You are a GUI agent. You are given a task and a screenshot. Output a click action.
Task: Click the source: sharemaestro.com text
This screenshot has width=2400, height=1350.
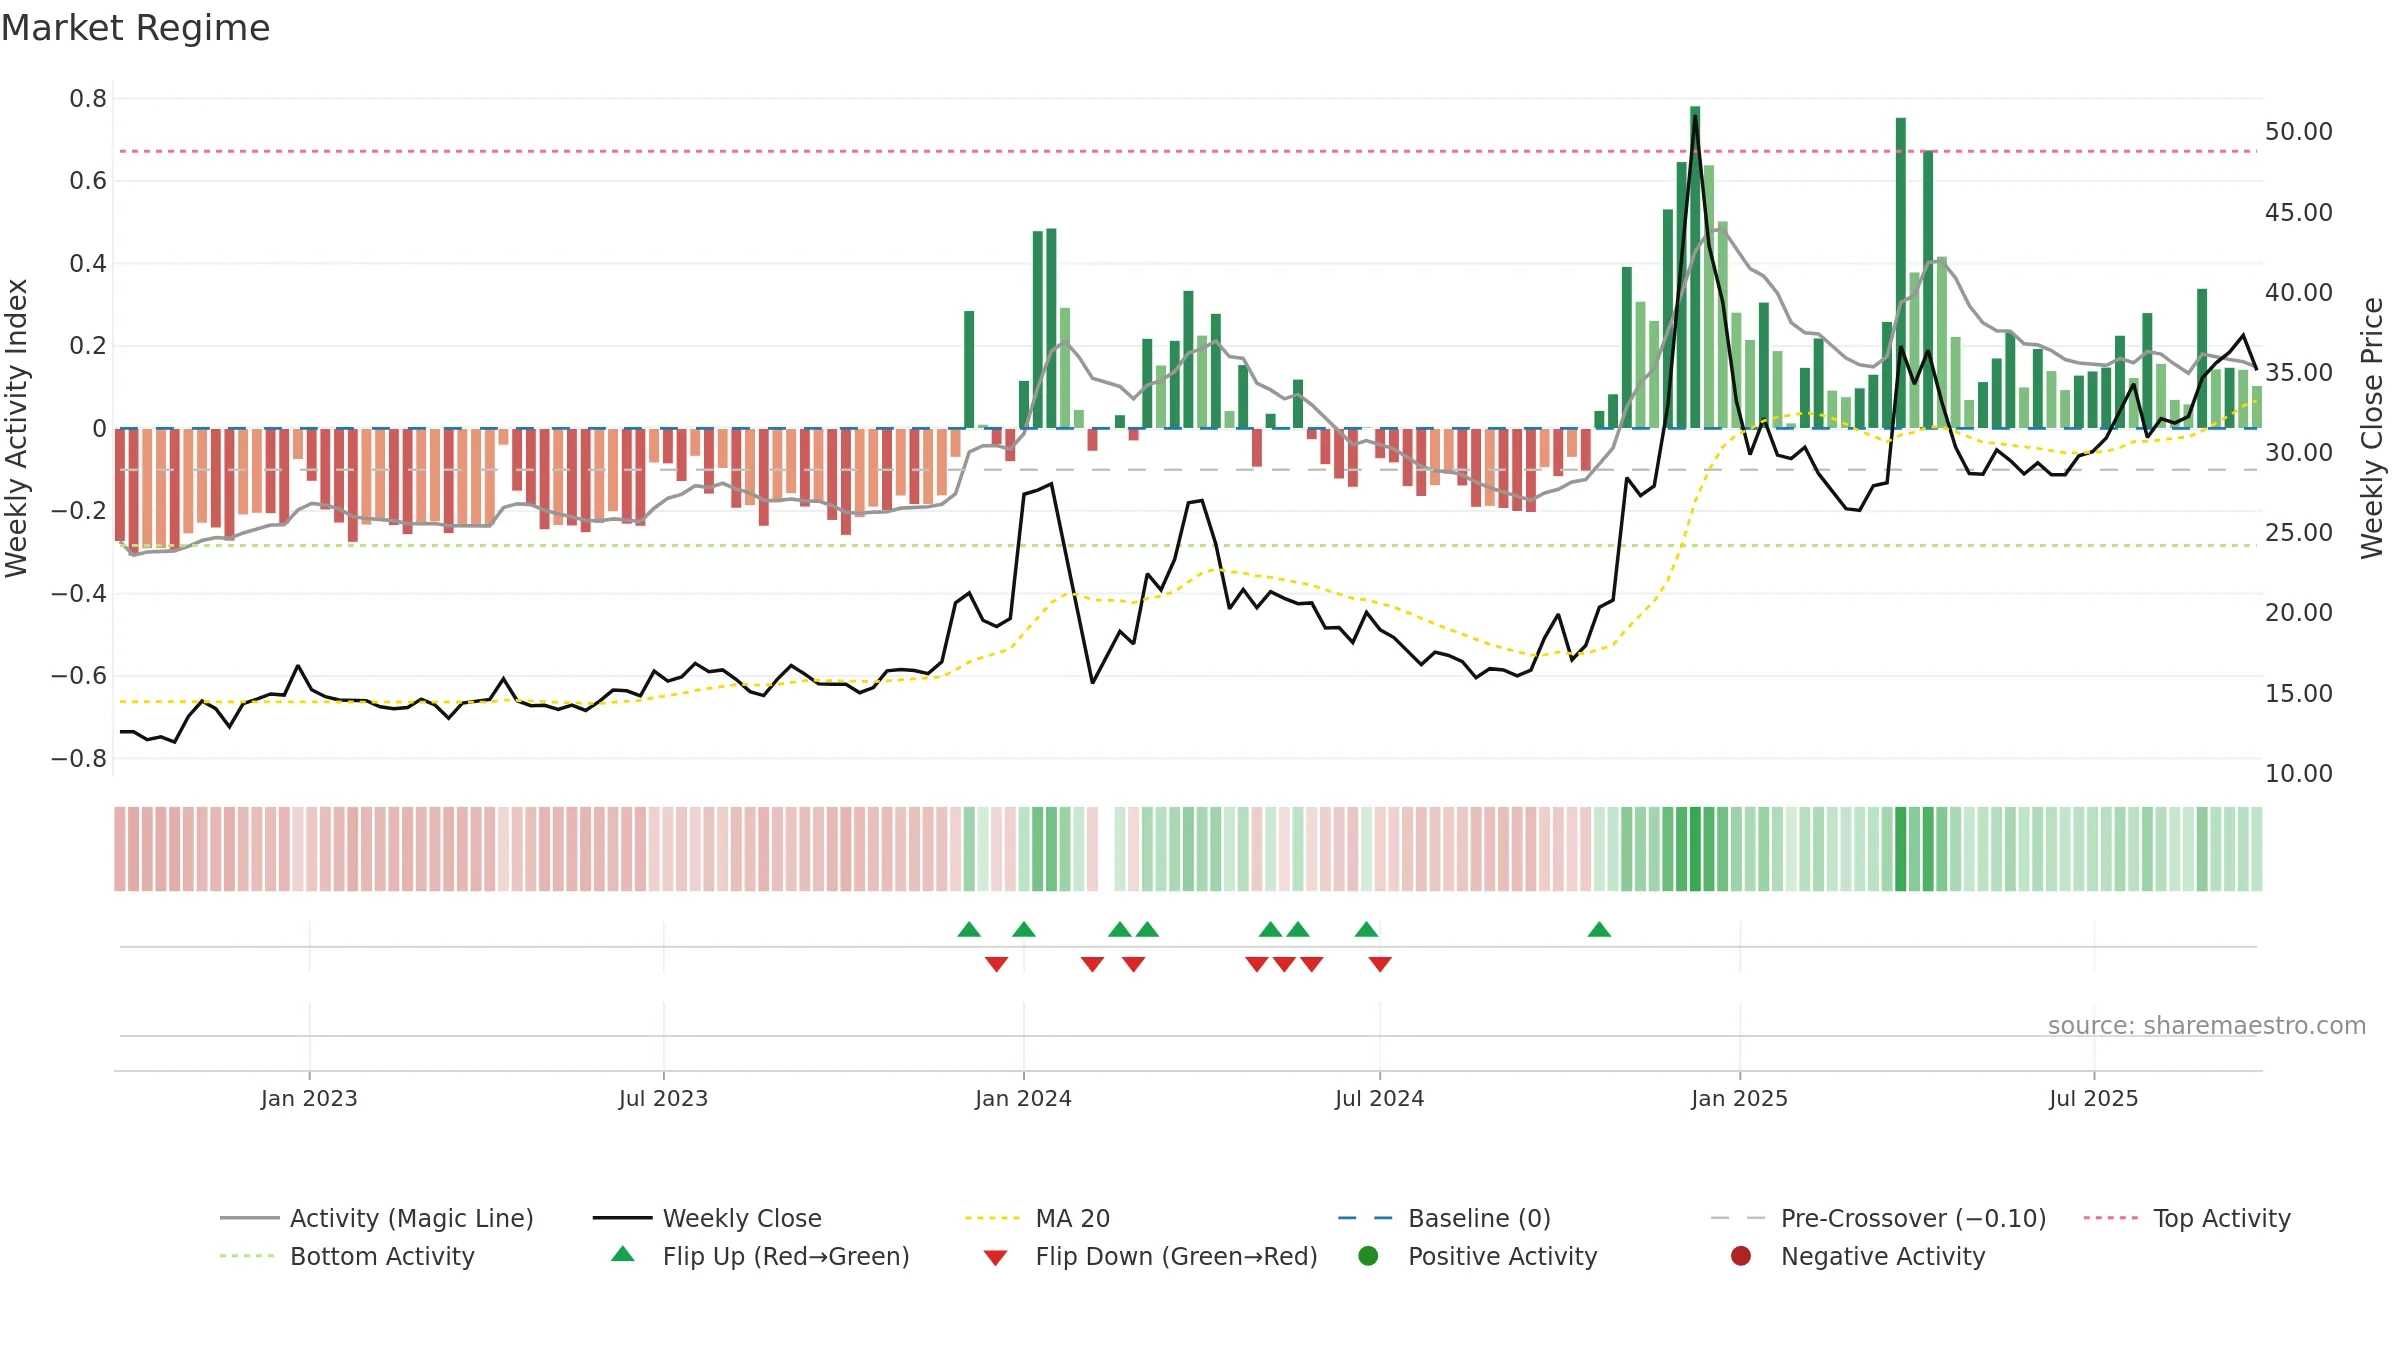click(2207, 1025)
